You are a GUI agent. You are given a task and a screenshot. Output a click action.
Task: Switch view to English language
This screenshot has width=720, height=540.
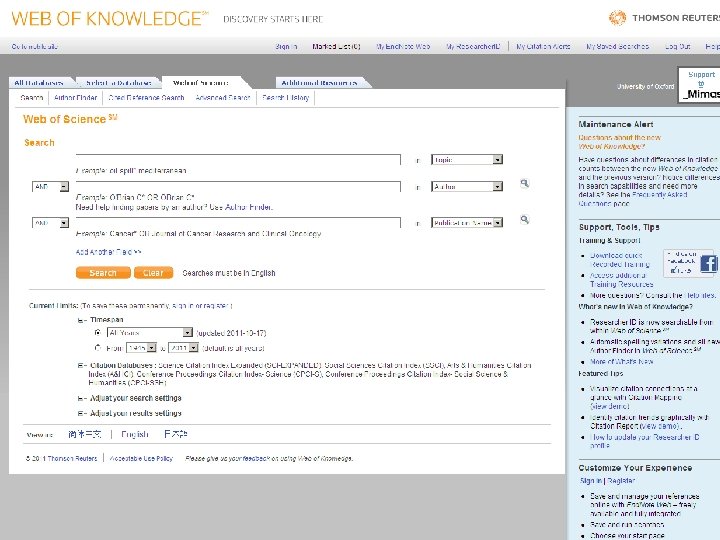coord(135,434)
